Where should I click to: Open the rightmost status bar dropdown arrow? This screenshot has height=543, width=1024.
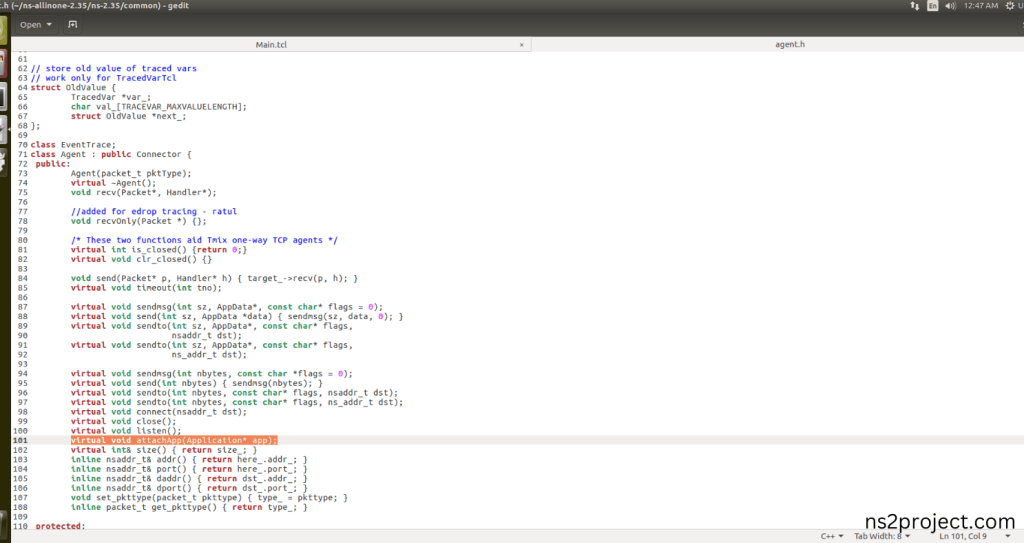[1010, 536]
